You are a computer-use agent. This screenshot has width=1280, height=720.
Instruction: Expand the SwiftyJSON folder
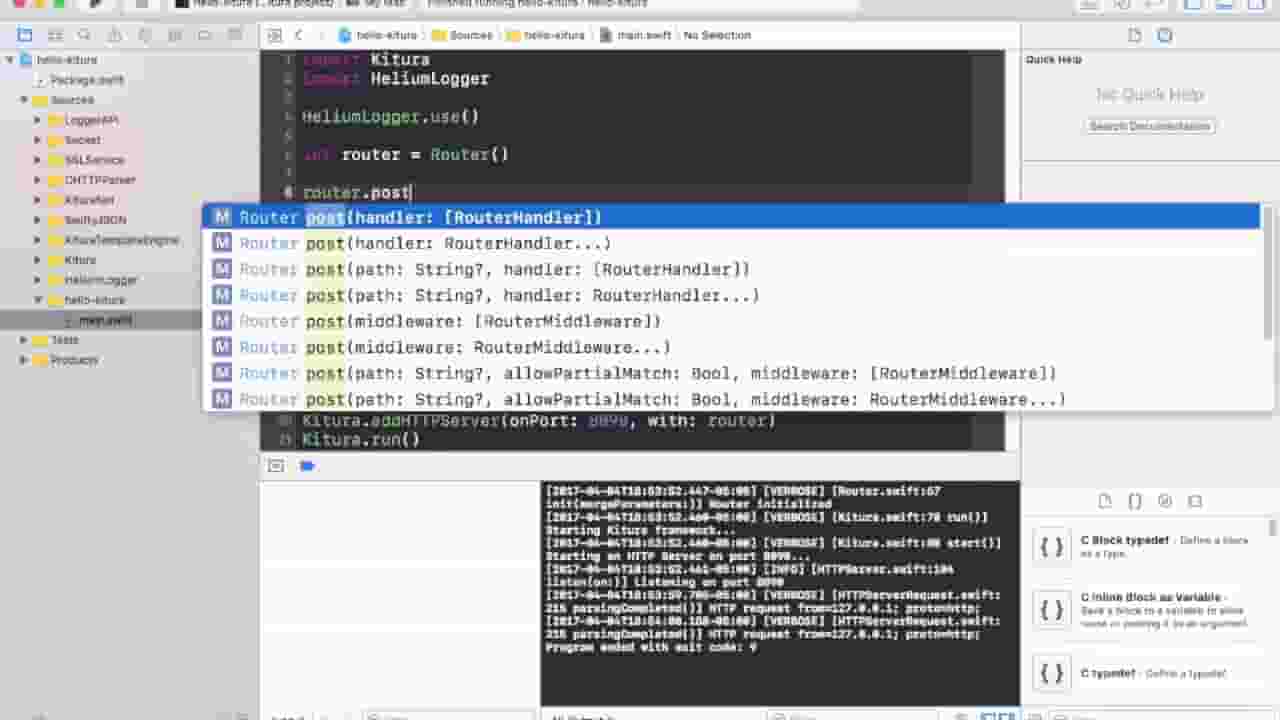pyautogui.click(x=38, y=220)
